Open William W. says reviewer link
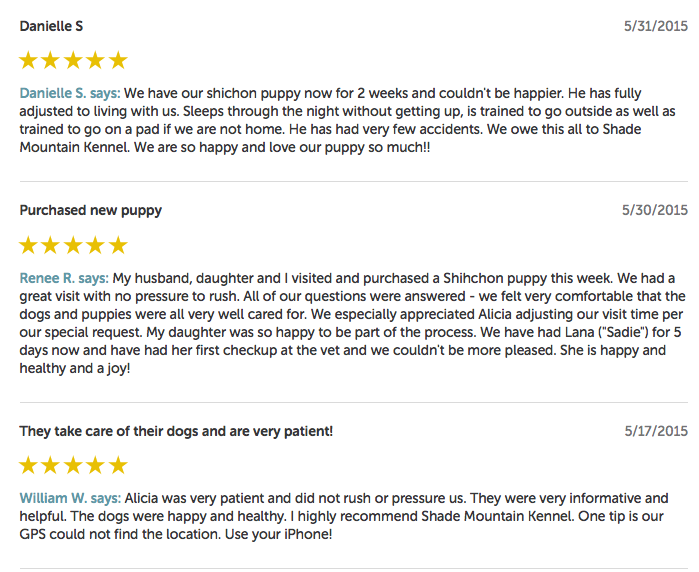Screen dimensions: 699x572 (70, 498)
